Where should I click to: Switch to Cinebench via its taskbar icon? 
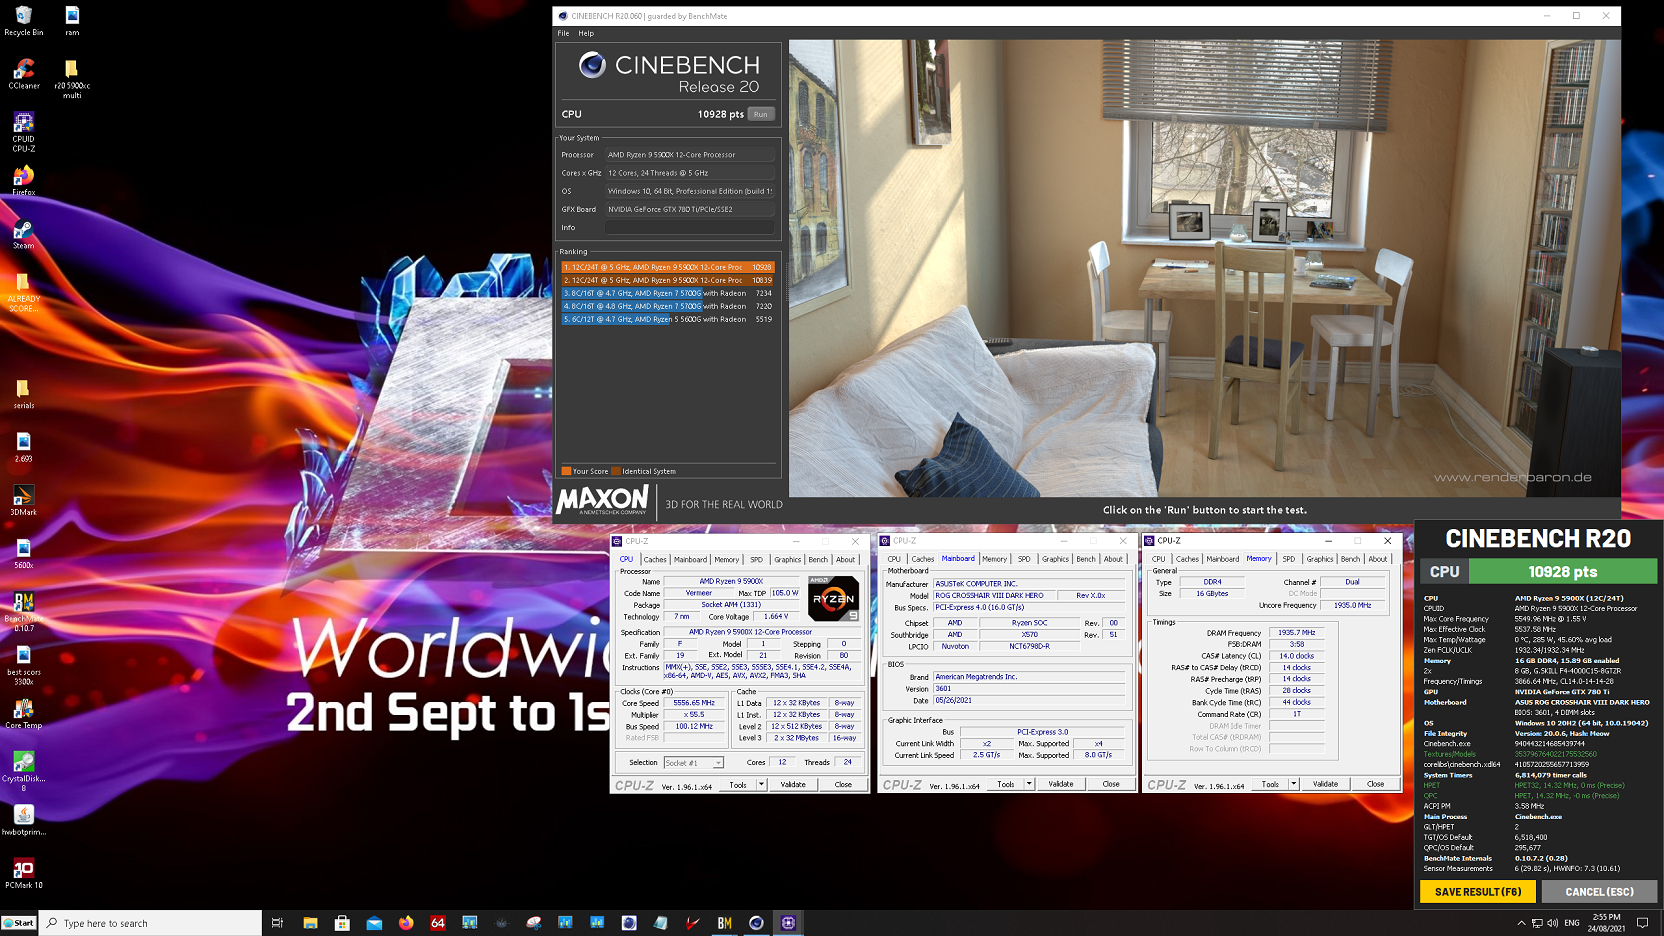(x=757, y=923)
